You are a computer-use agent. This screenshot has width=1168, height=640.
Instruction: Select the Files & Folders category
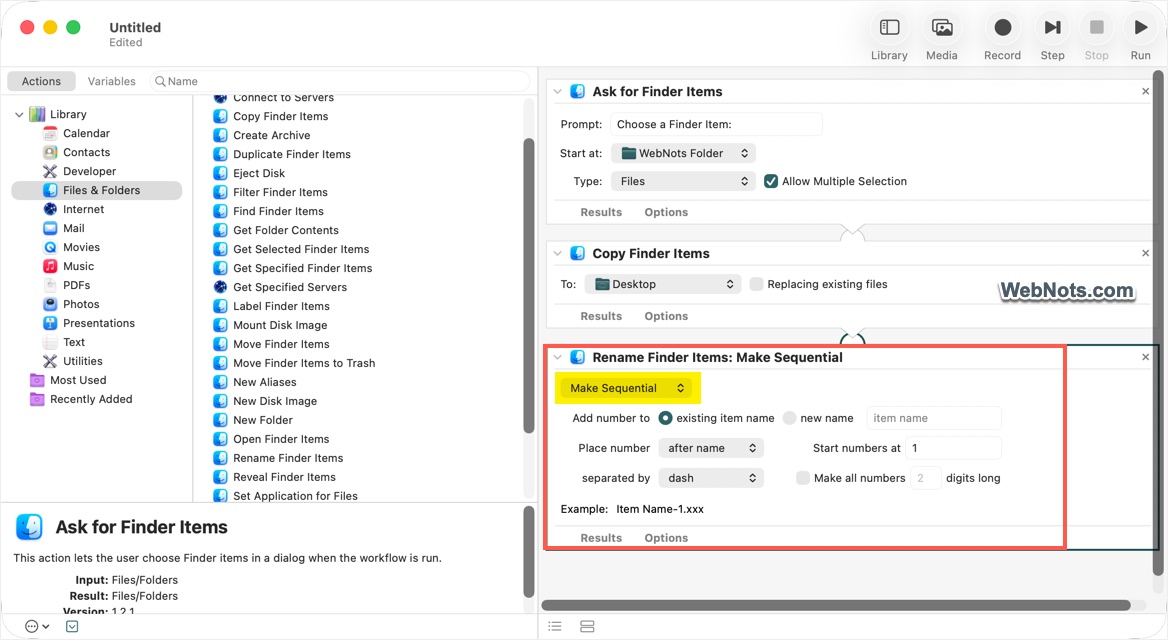coord(97,190)
